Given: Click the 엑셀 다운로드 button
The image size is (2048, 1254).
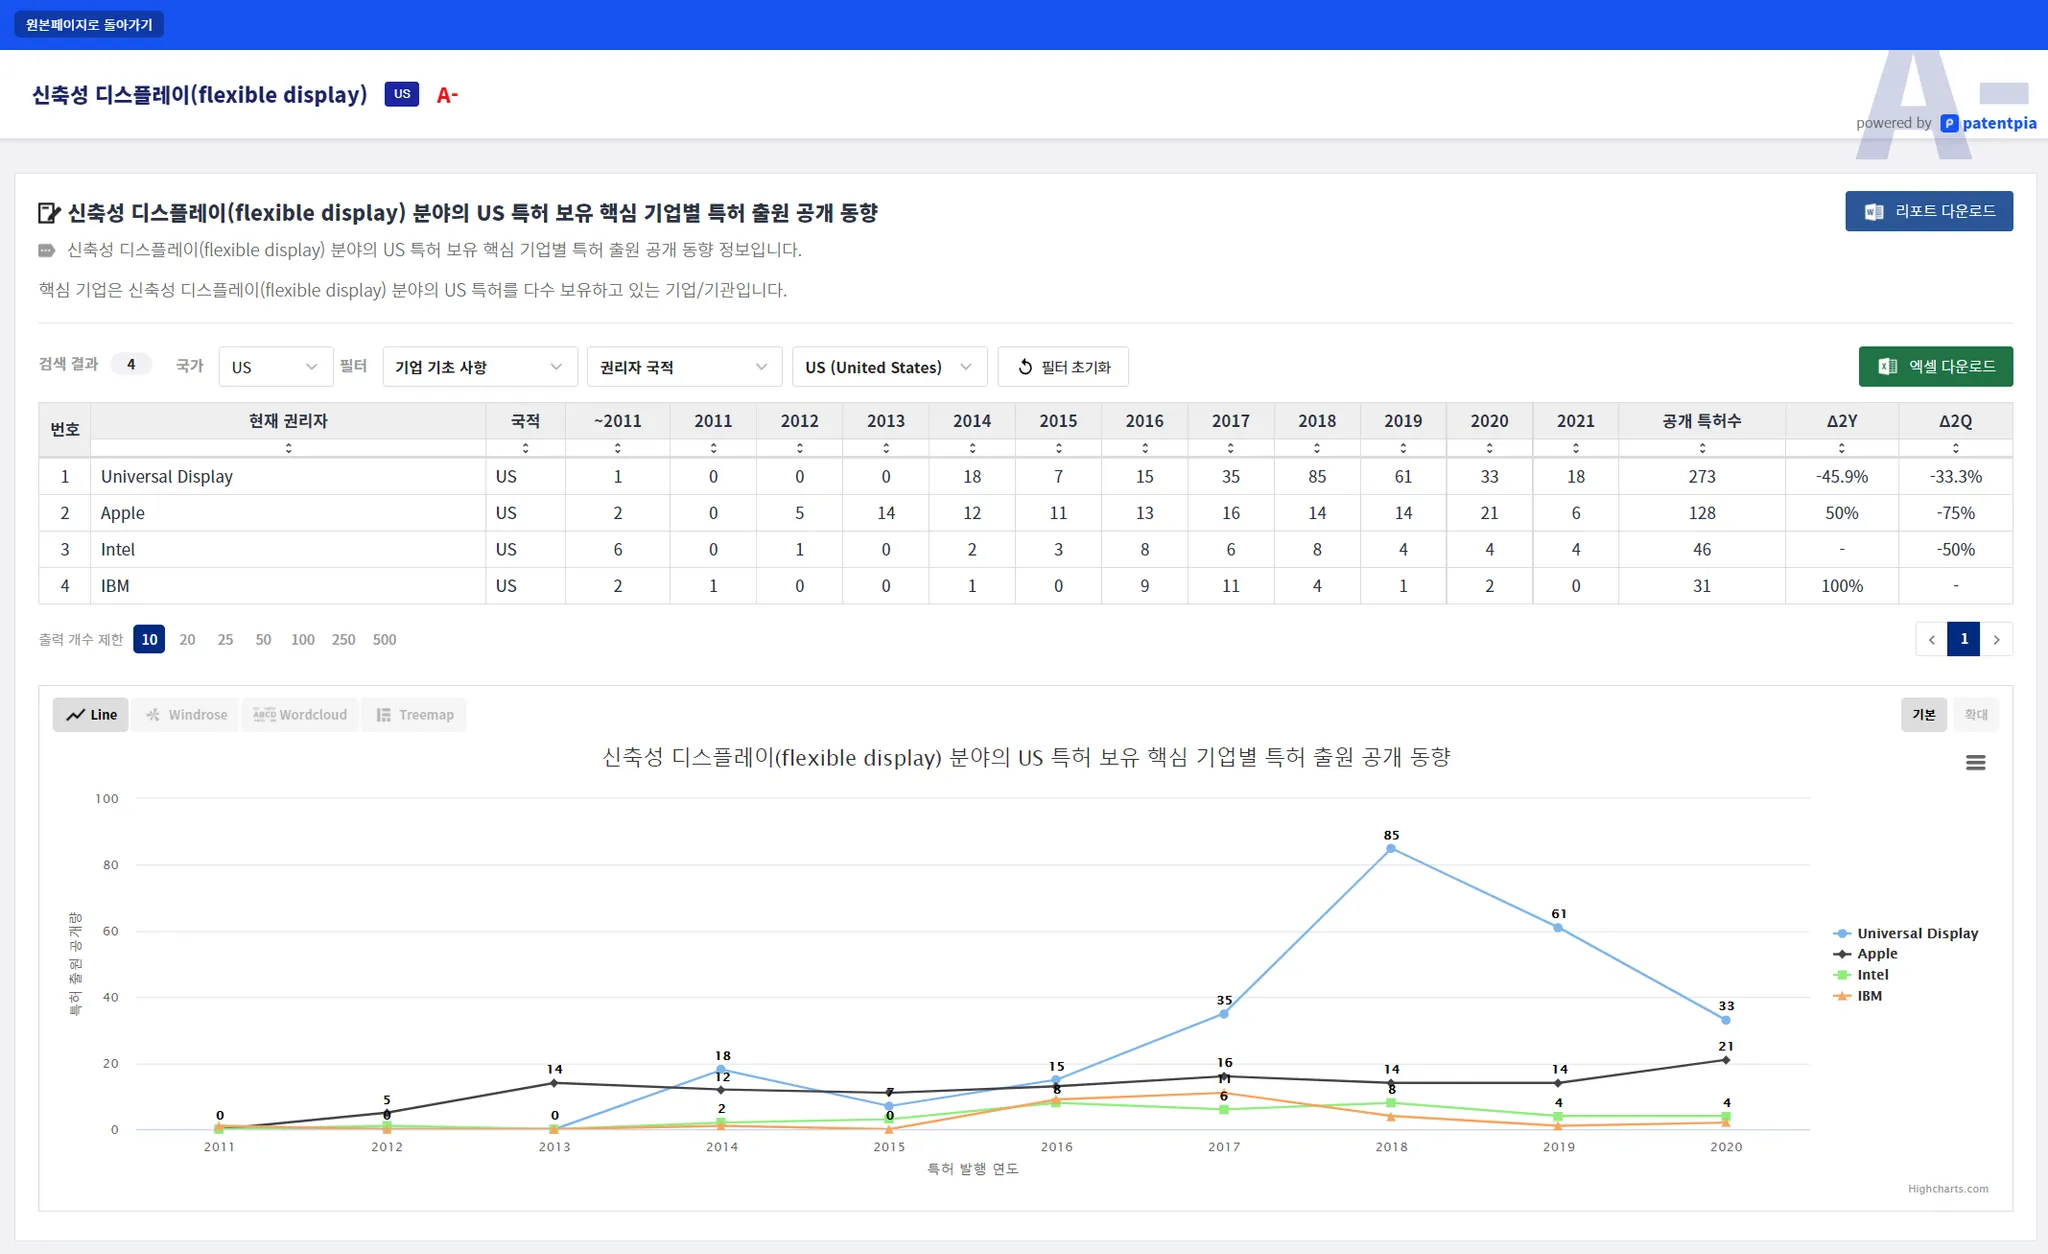Looking at the screenshot, I should pos(1935,366).
